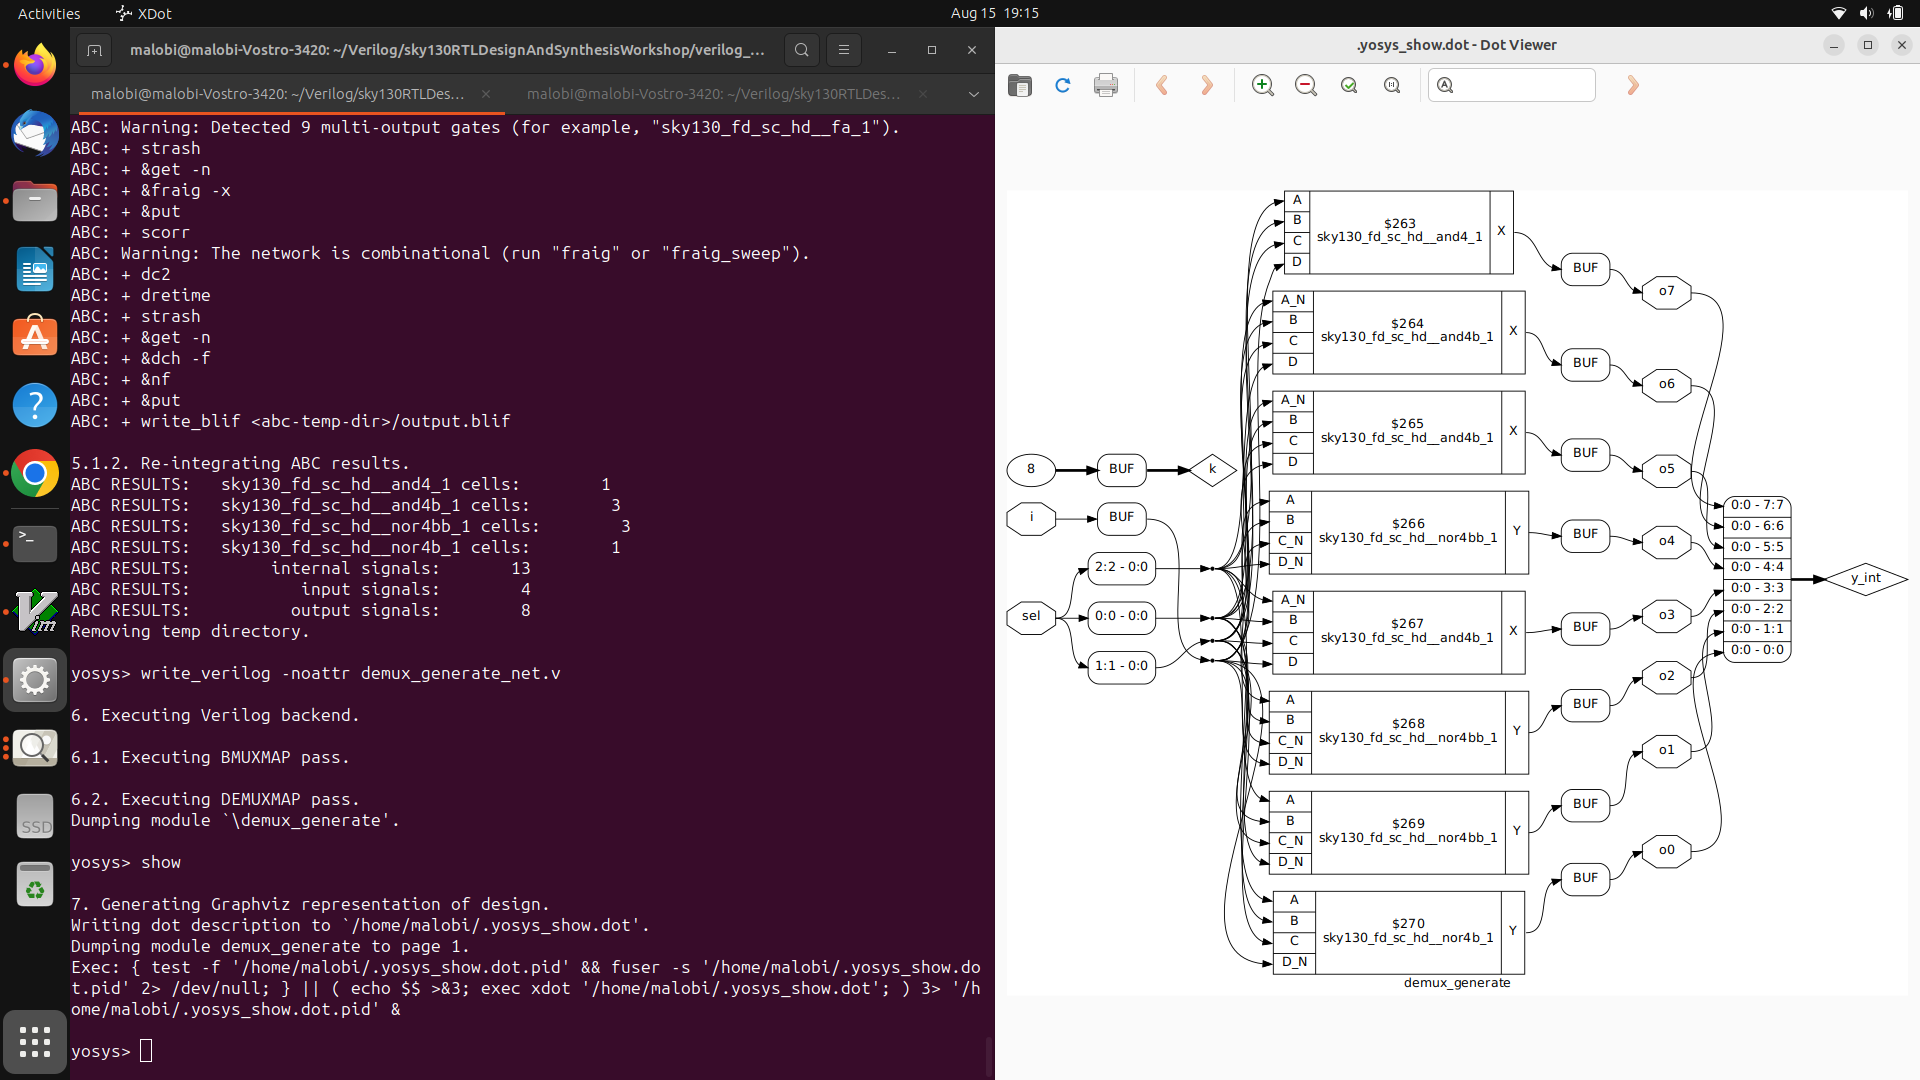Open a dot file in Dot Viewer
The image size is (1920, 1080).
1019,85
